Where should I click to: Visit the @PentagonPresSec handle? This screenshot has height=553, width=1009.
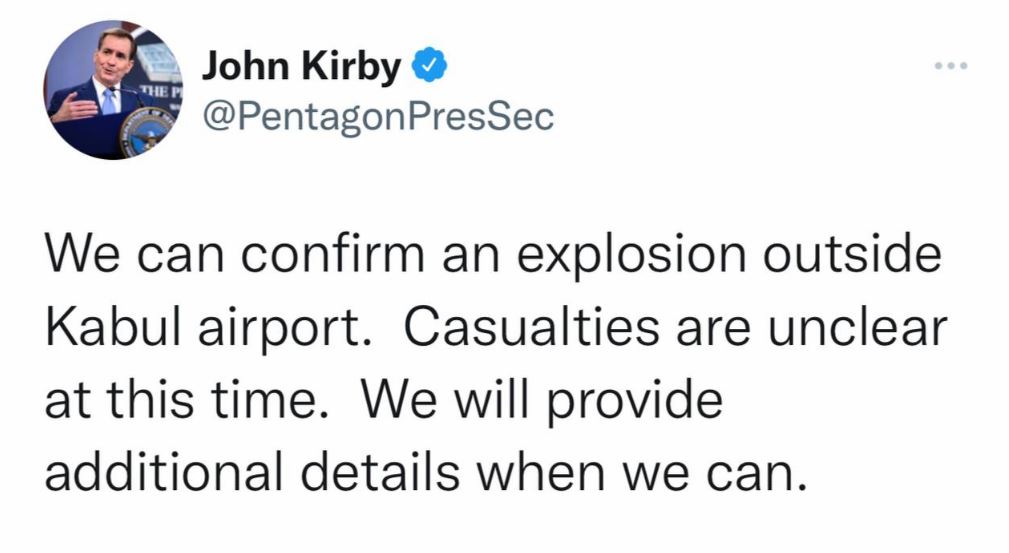coord(378,116)
